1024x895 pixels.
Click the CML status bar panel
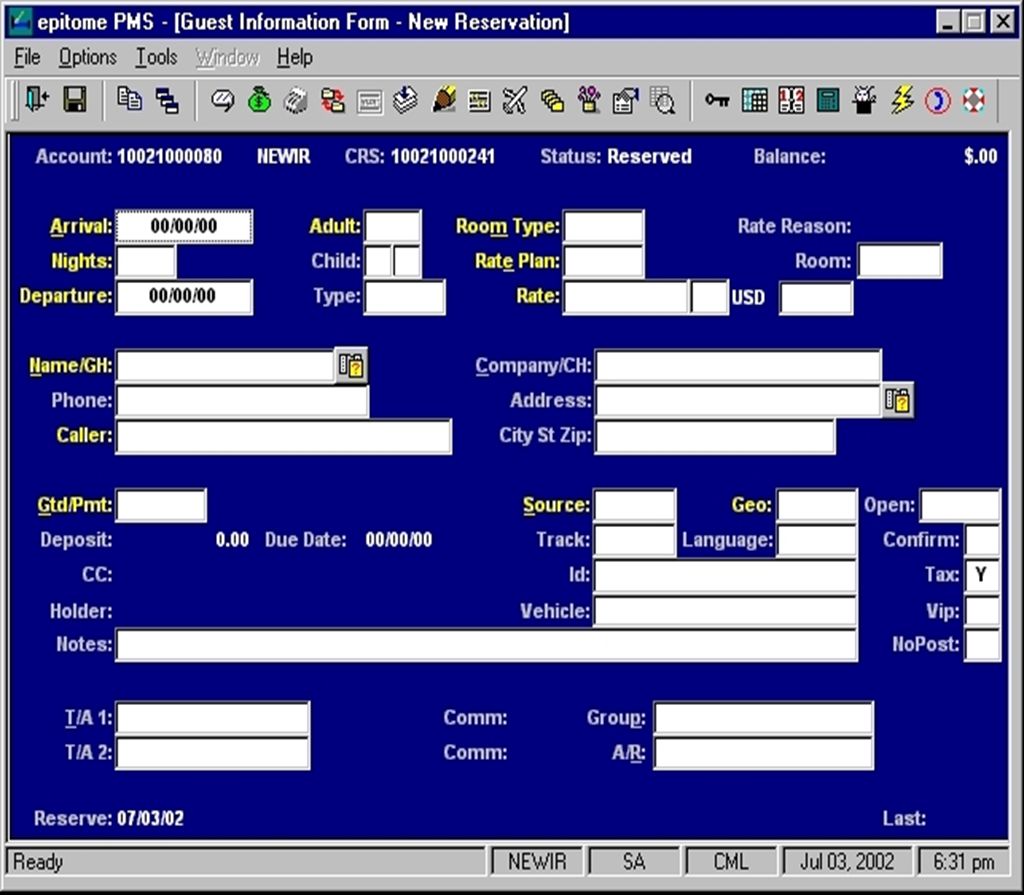point(731,862)
